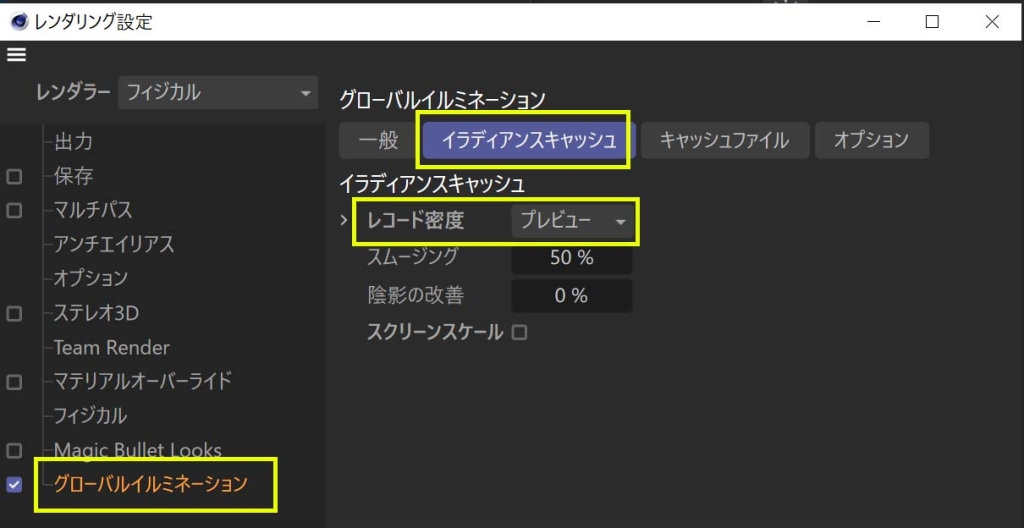Click the 陰影の改善 label
This screenshot has width=1024, height=528.
(416, 295)
